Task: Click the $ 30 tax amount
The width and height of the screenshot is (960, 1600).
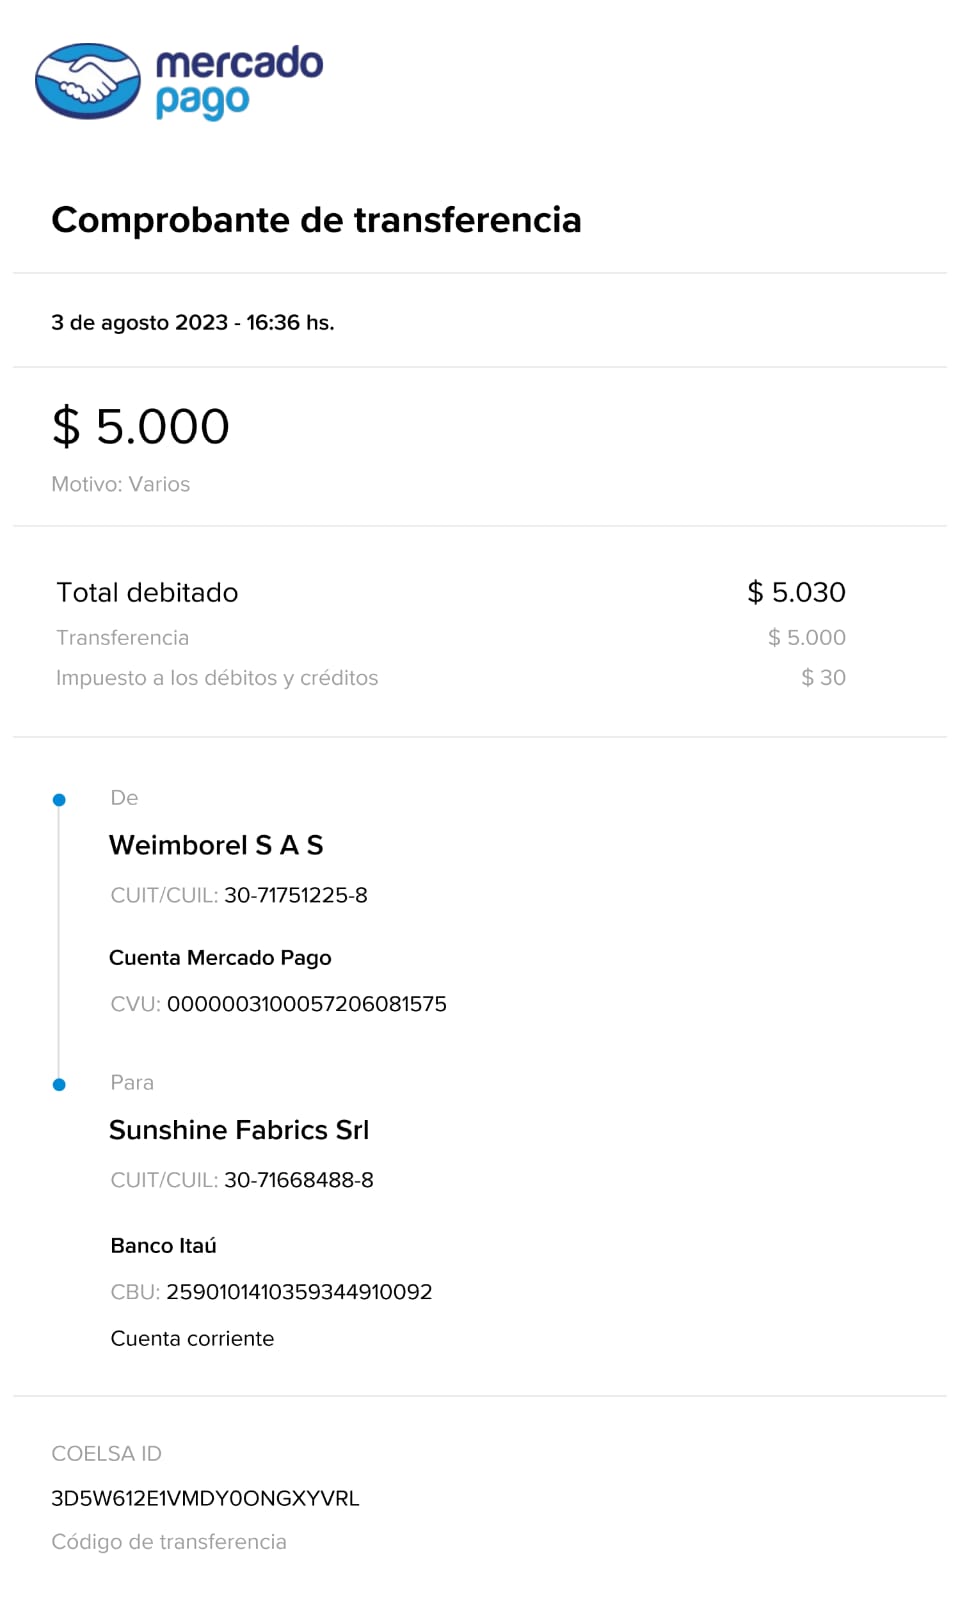Action: (x=823, y=678)
